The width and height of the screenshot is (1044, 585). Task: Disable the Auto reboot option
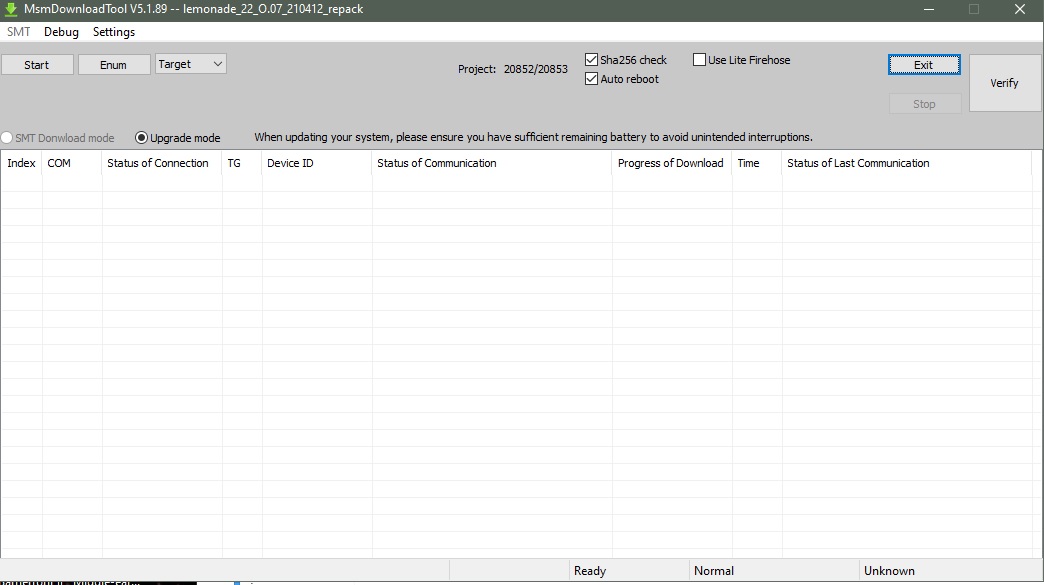[592, 79]
